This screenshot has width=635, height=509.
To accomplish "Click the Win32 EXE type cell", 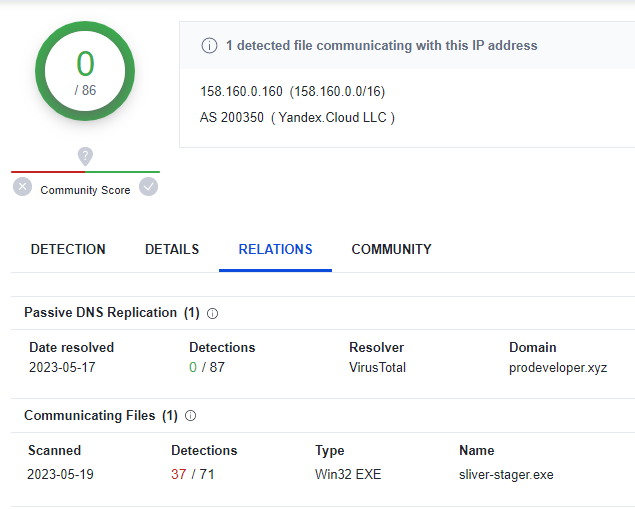I will point(348,474).
